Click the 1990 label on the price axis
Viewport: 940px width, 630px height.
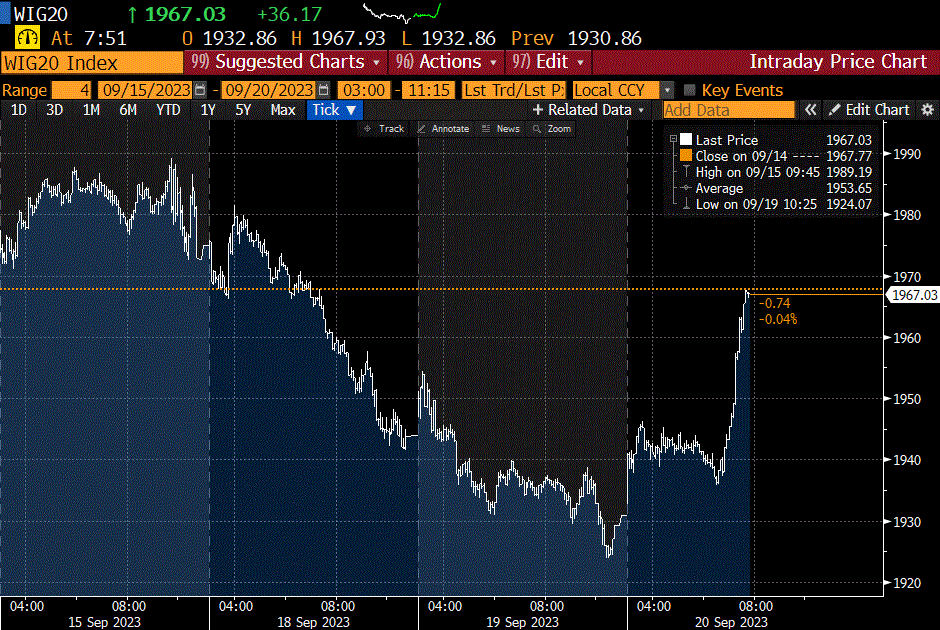pyautogui.click(x=907, y=154)
